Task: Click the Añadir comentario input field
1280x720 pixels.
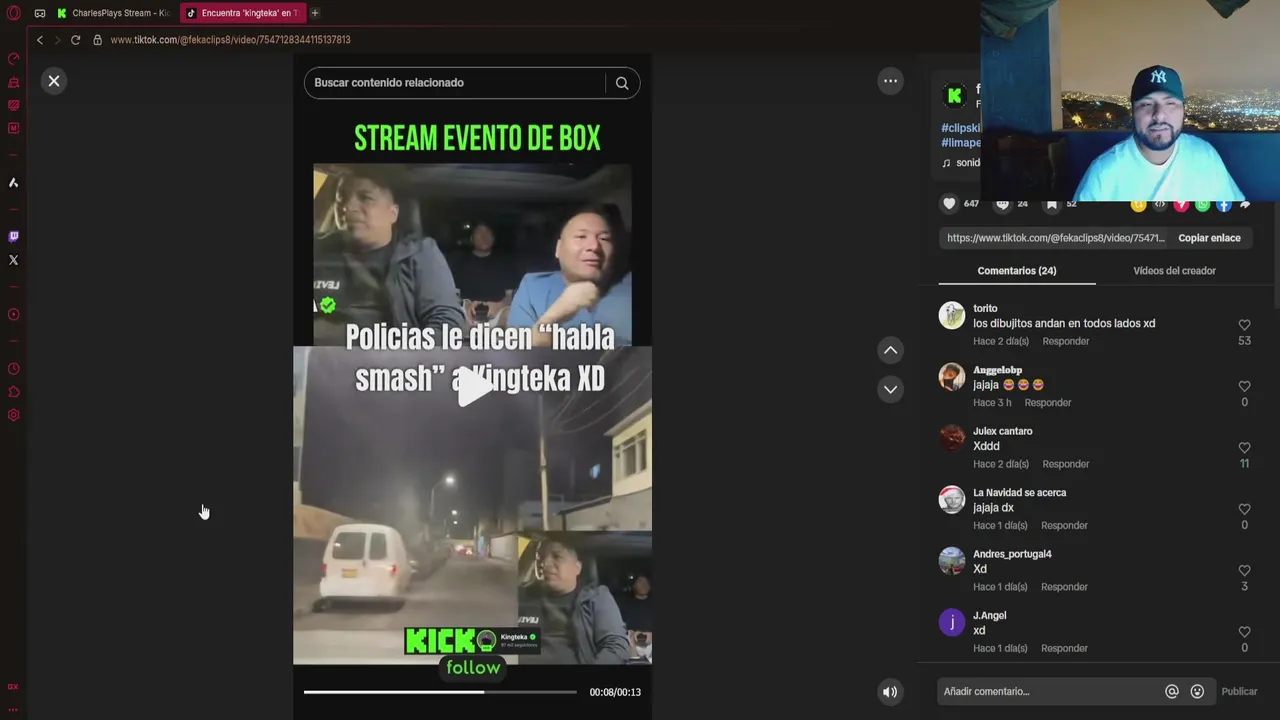Action: tap(1050, 692)
